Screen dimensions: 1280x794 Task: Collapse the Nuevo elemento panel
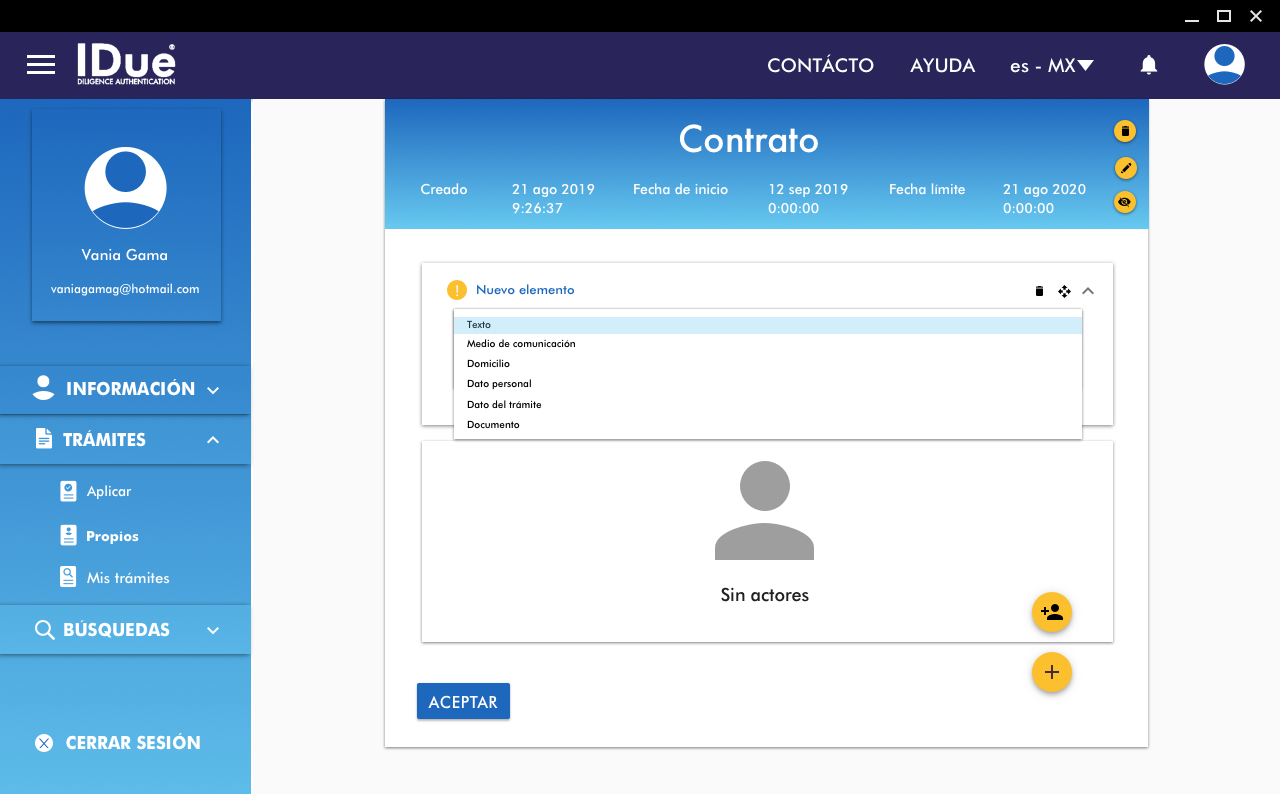coord(1089,291)
